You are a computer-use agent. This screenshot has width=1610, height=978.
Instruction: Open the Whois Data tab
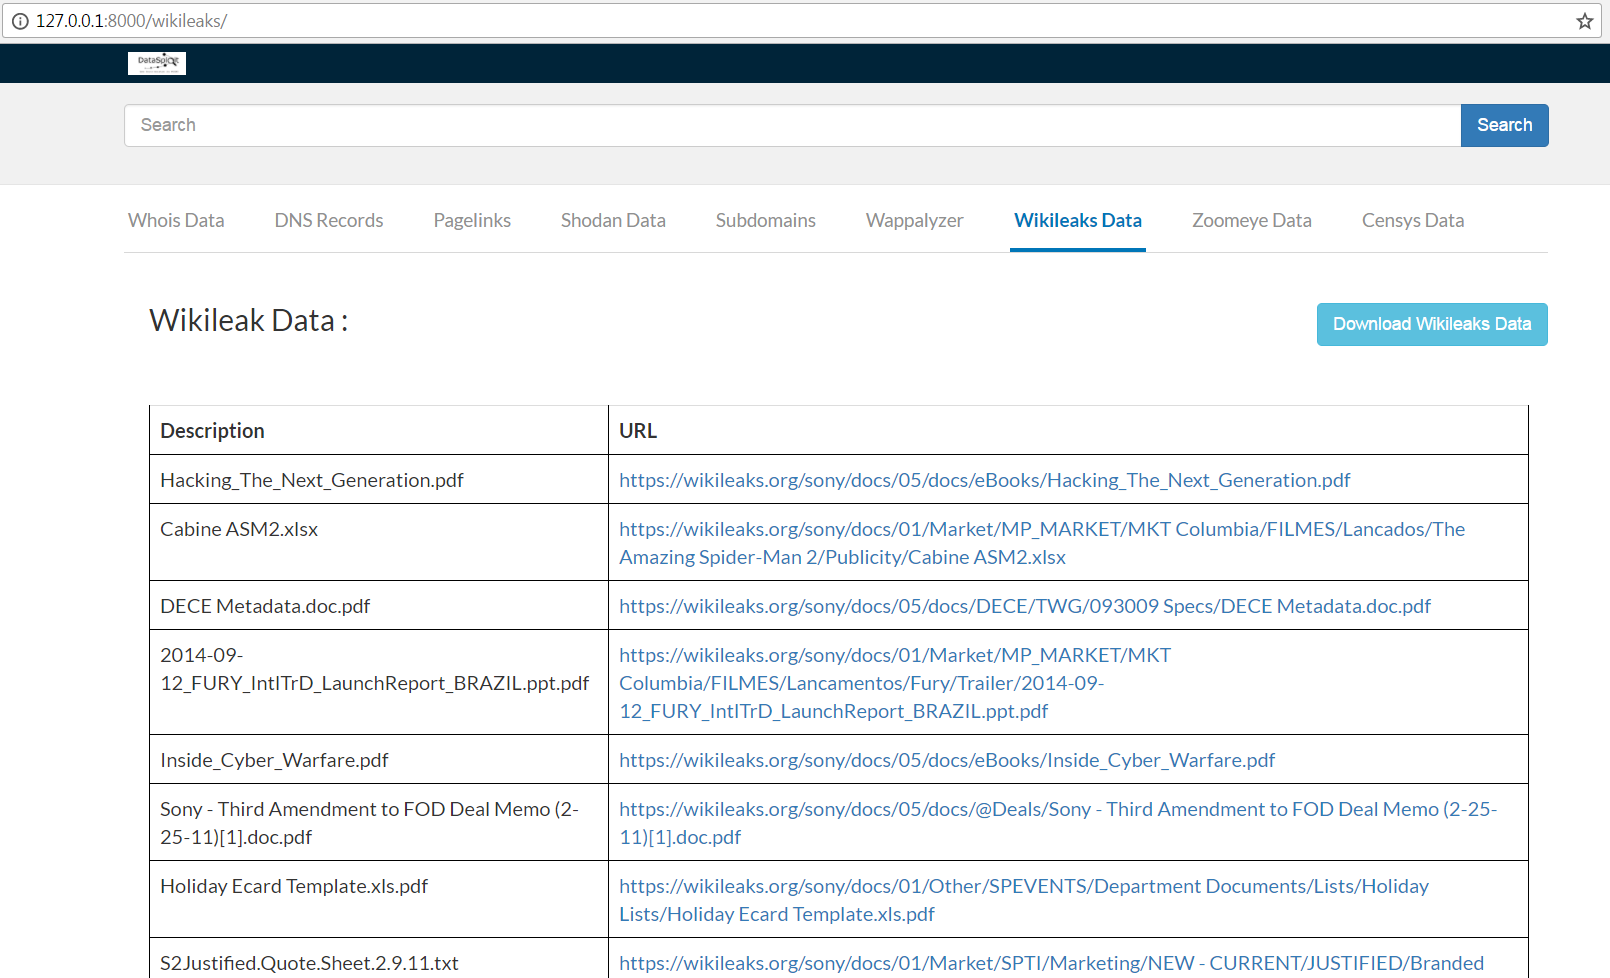[176, 220]
